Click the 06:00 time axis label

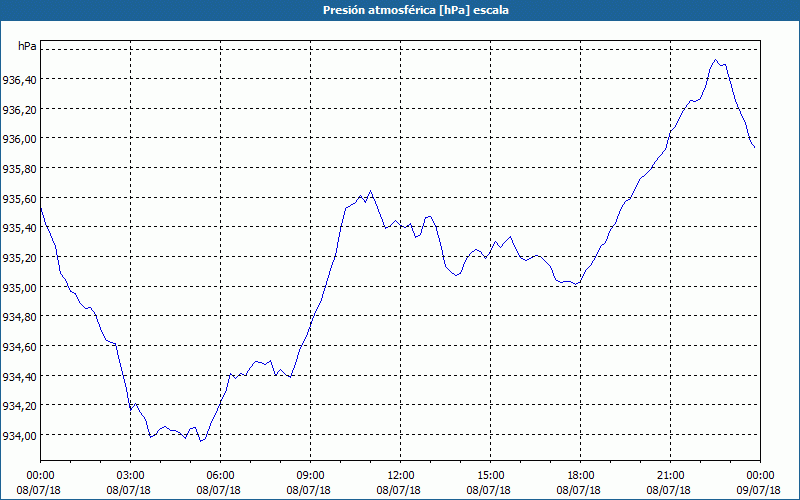click(x=220, y=475)
